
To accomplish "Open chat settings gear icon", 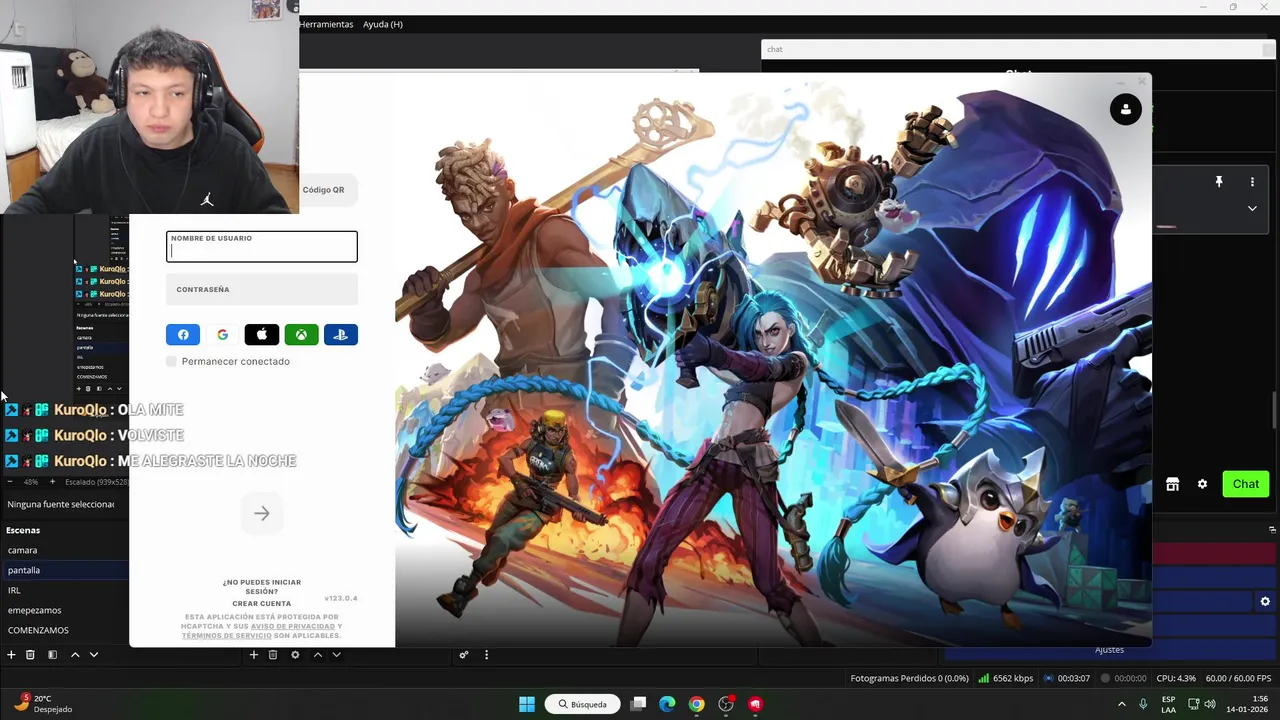I will [1203, 484].
